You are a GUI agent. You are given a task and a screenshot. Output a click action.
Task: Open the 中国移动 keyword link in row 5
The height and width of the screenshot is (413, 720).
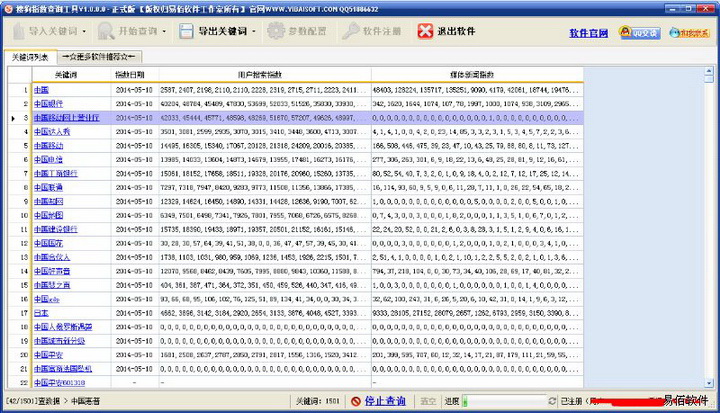tap(49, 146)
